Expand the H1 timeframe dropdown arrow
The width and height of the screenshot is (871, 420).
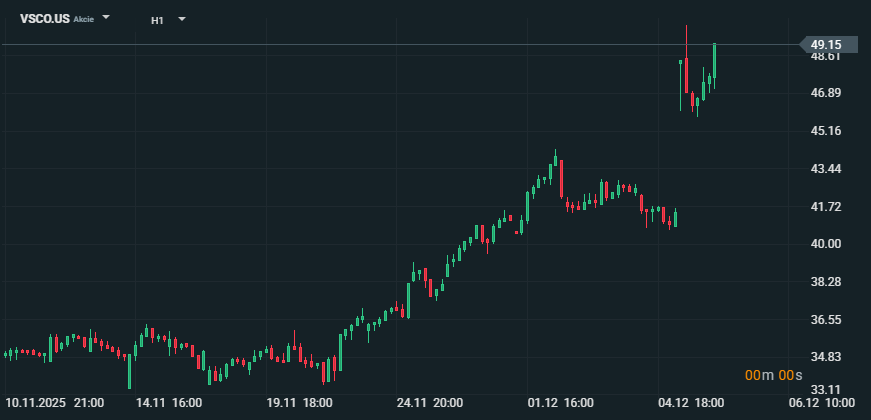click(182, 19)
